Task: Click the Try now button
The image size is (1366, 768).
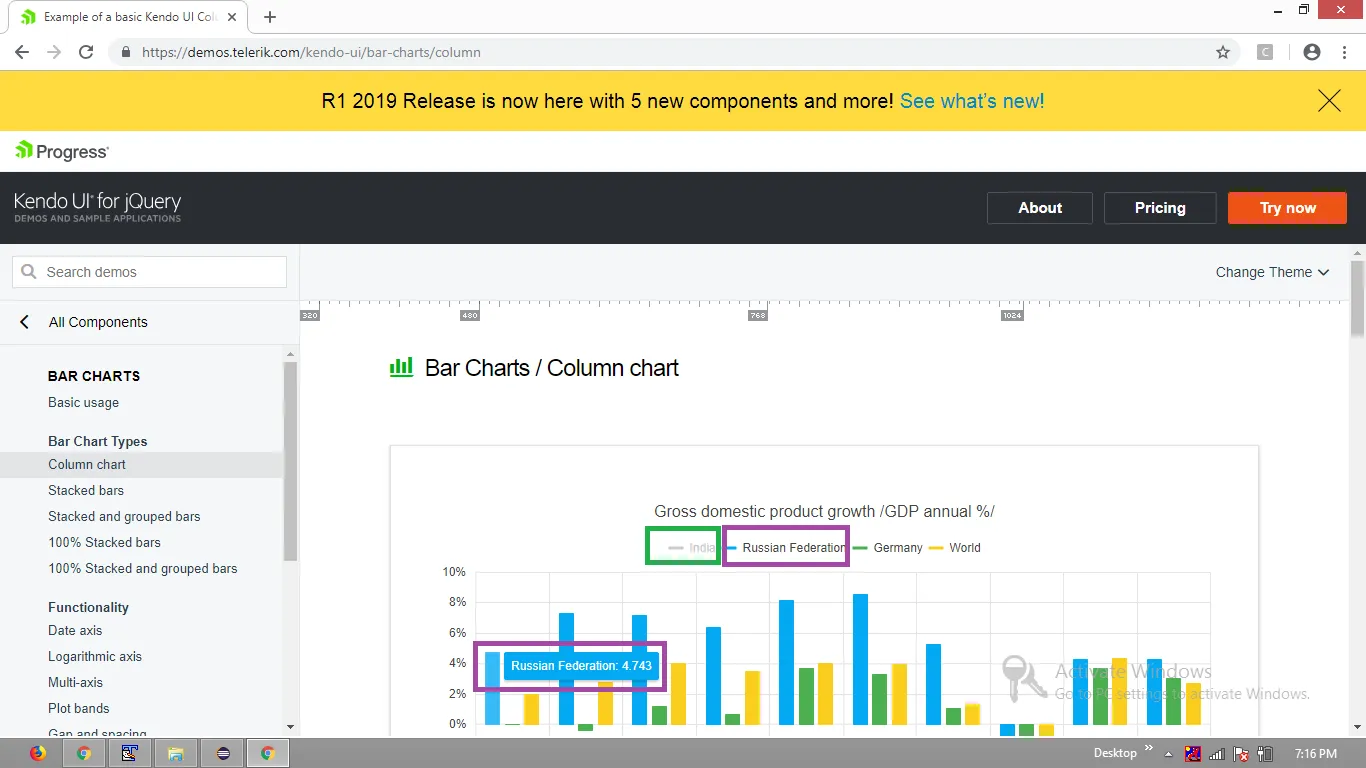Action: 1287,208
